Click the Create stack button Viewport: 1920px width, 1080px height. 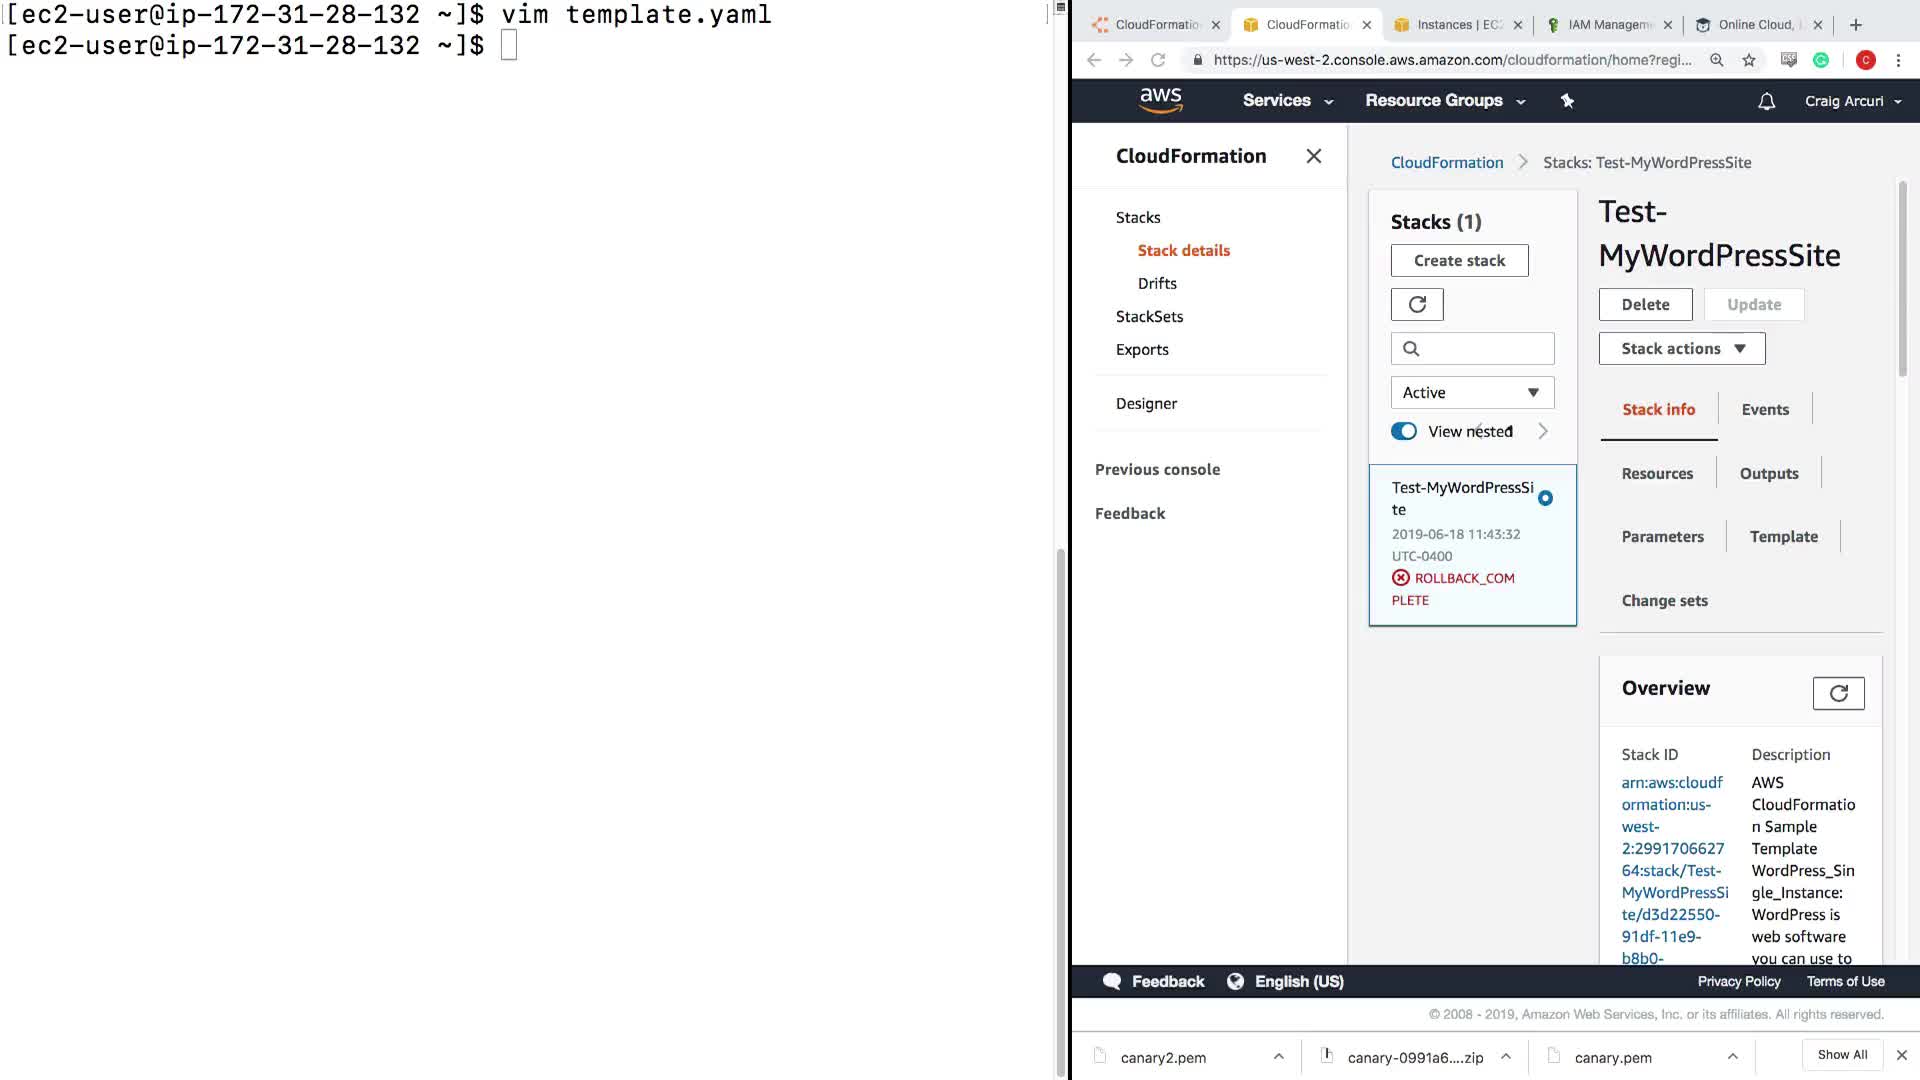(x=1459, y=260)
